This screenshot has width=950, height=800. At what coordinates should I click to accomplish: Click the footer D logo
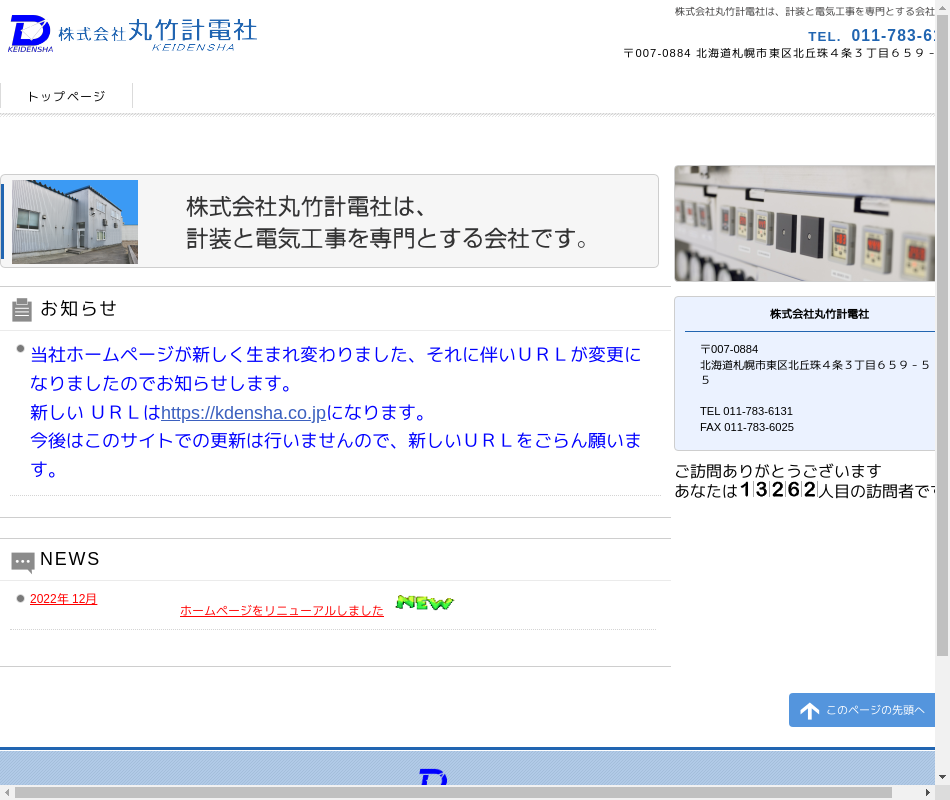click(x=433, y=776)
